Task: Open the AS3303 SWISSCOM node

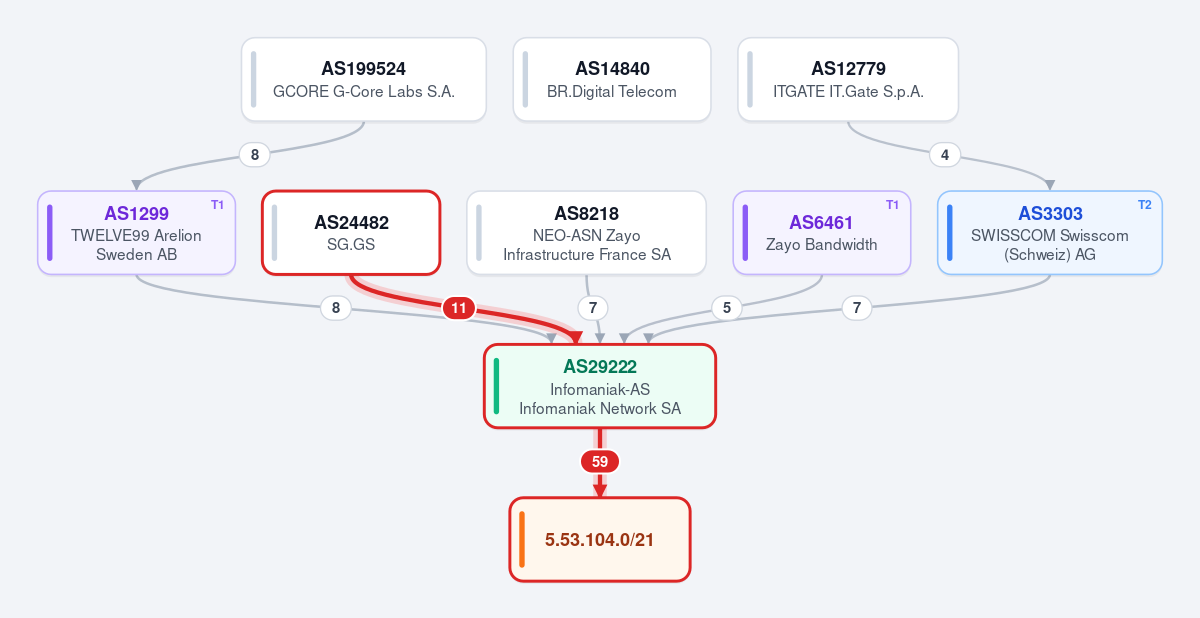Action: [x=1050, y=232]
